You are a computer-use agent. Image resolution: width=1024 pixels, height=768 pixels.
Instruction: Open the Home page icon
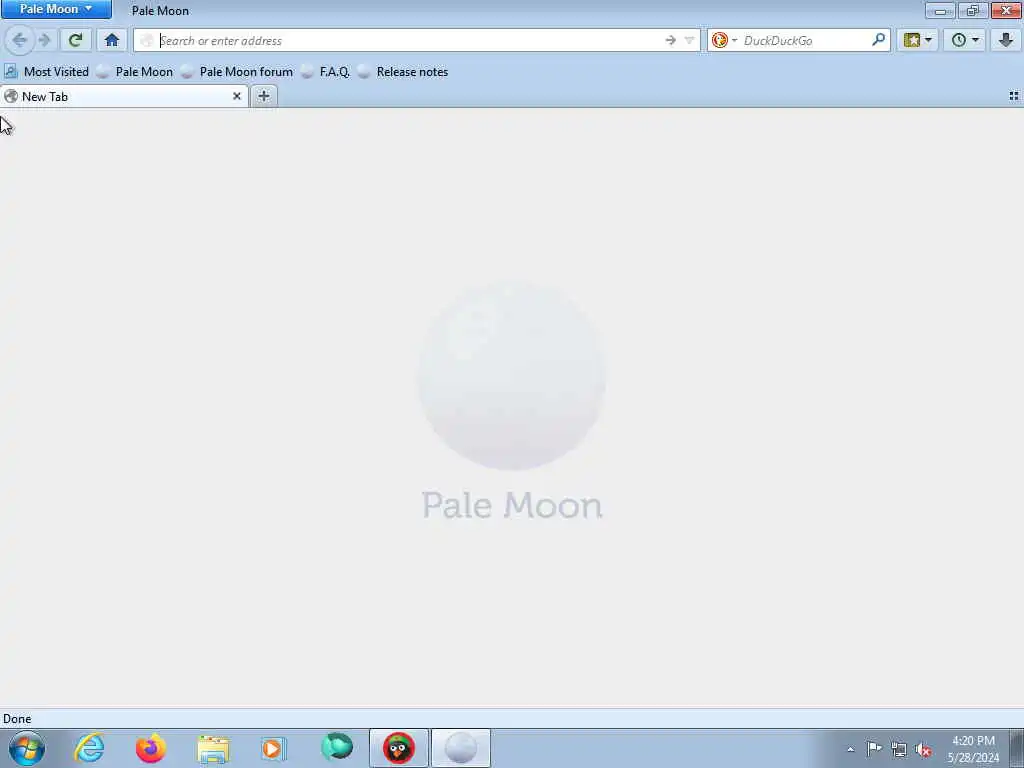[112, 40]
